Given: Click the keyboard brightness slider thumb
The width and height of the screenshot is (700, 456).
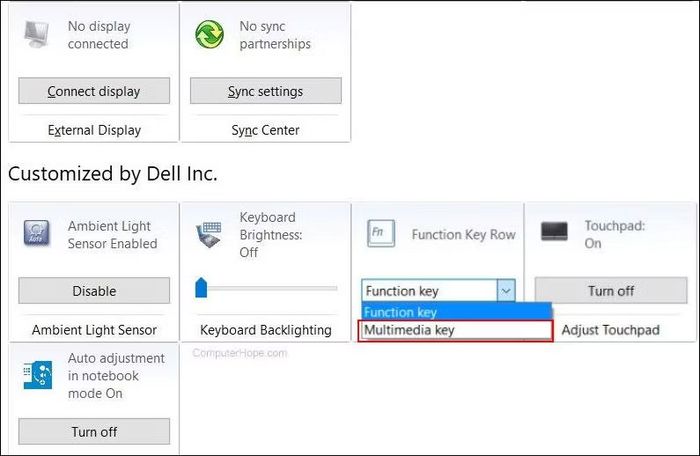Looking at the screenshot, I should coord(201,288).
